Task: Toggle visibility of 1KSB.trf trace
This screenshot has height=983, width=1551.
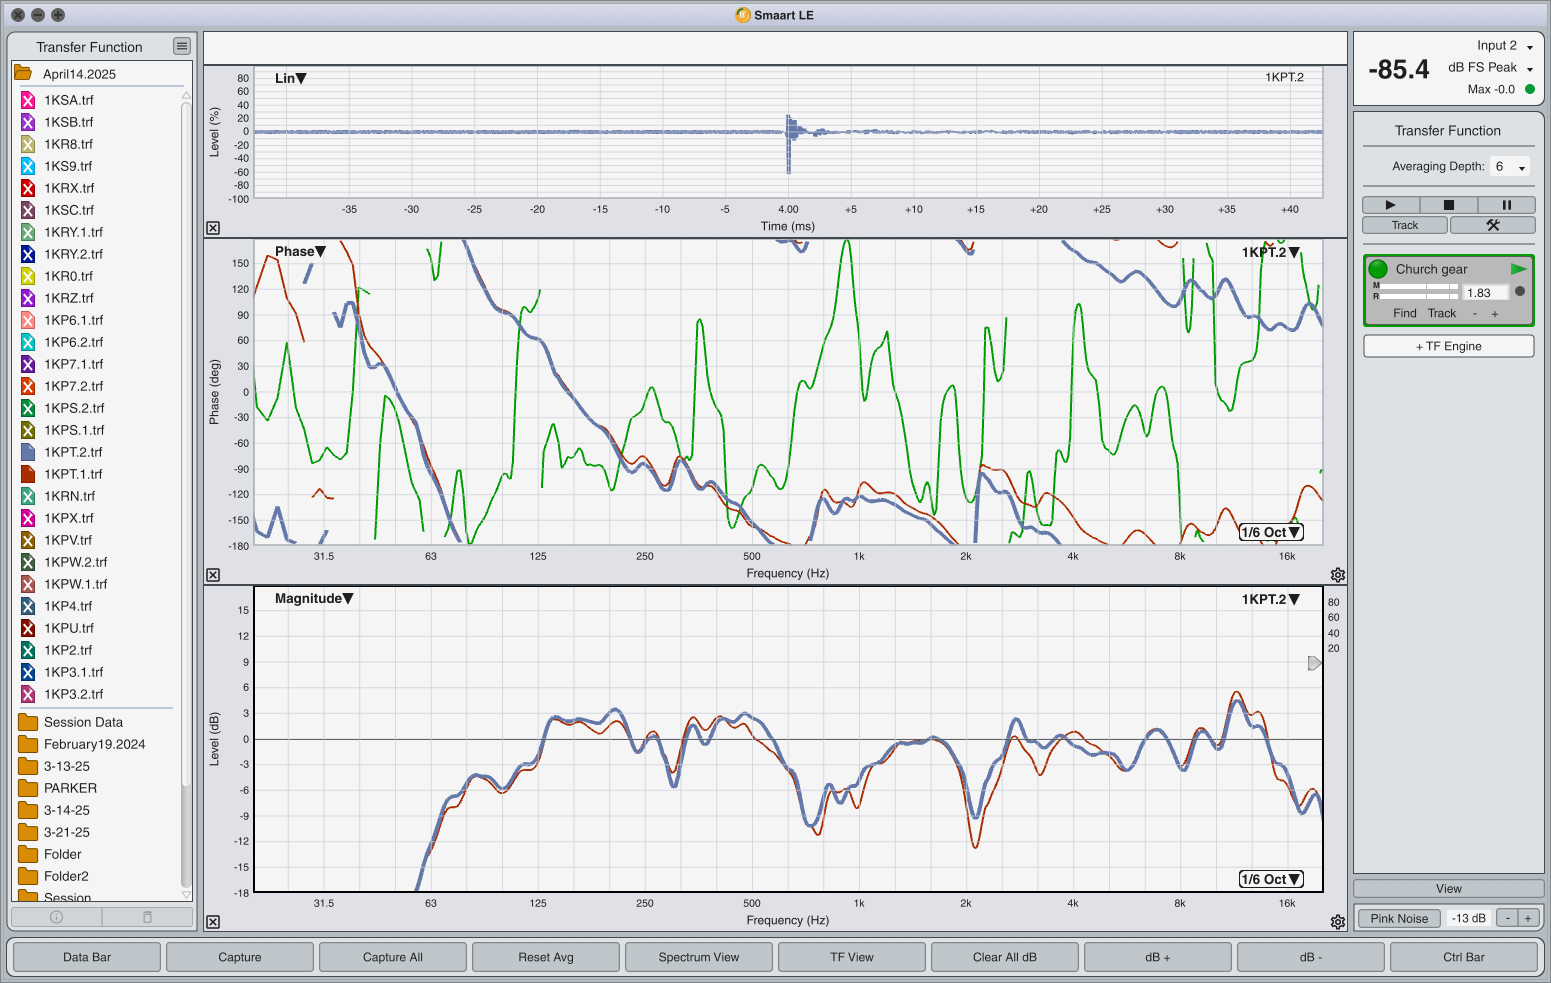Action: pos(28,122)
